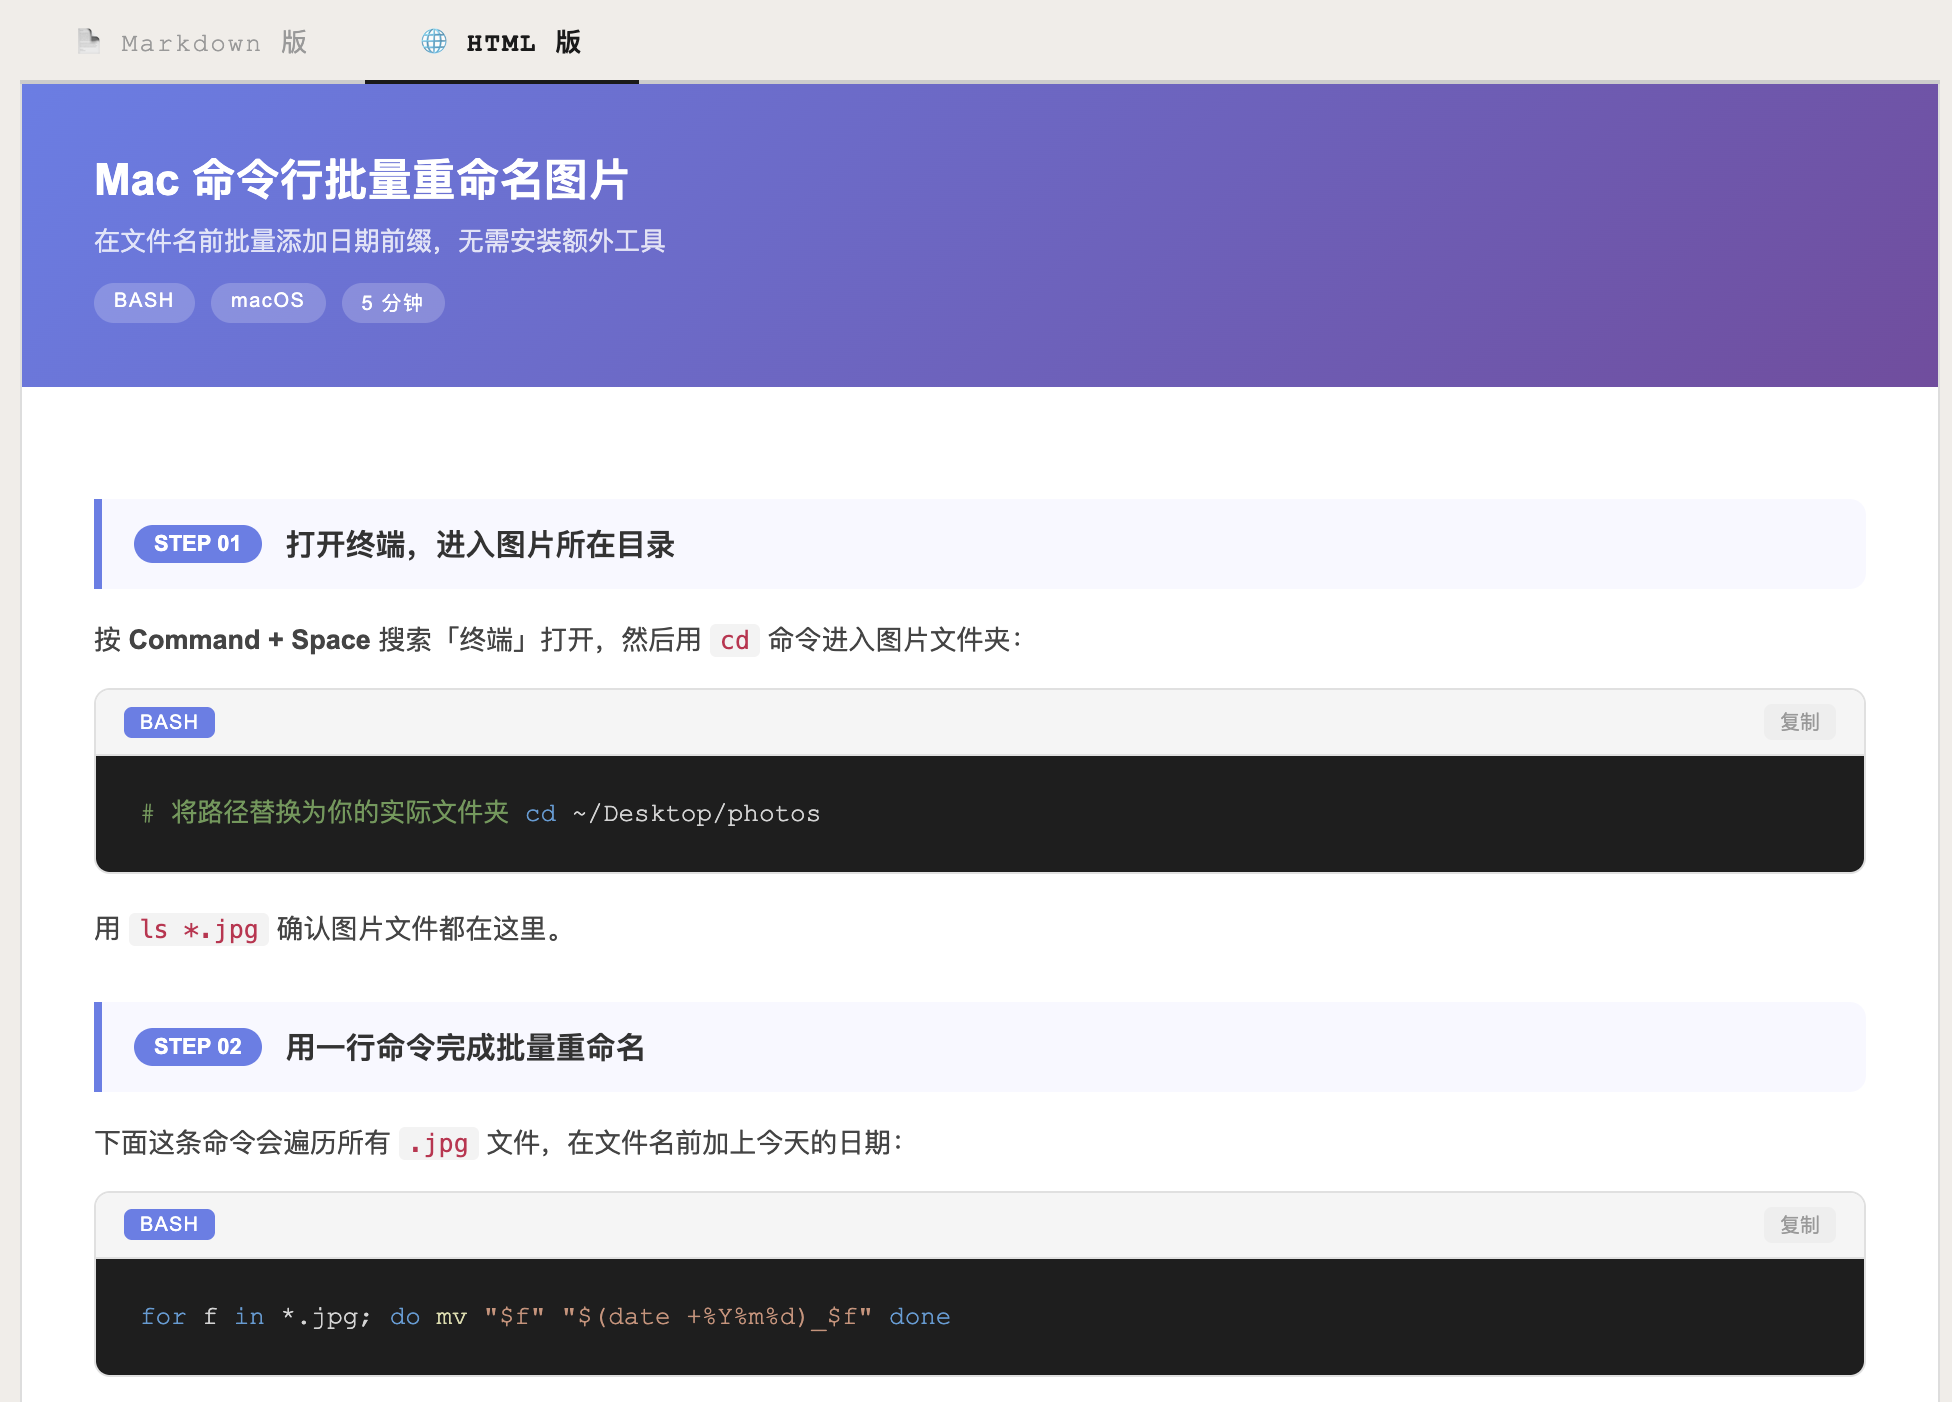
Task: Click the inline code ls *.jpg
Action: (x=199, y=929)
